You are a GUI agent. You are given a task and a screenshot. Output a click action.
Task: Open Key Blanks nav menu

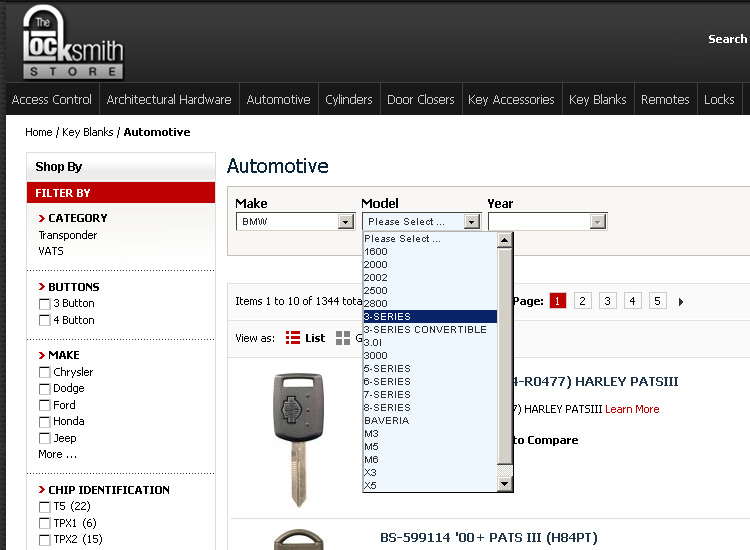[598, 99]
